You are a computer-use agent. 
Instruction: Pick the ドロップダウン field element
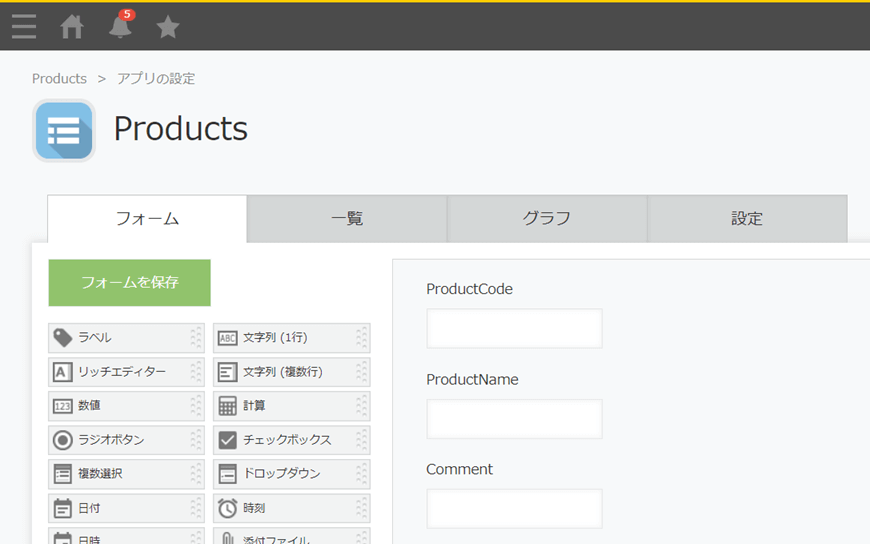291,474
